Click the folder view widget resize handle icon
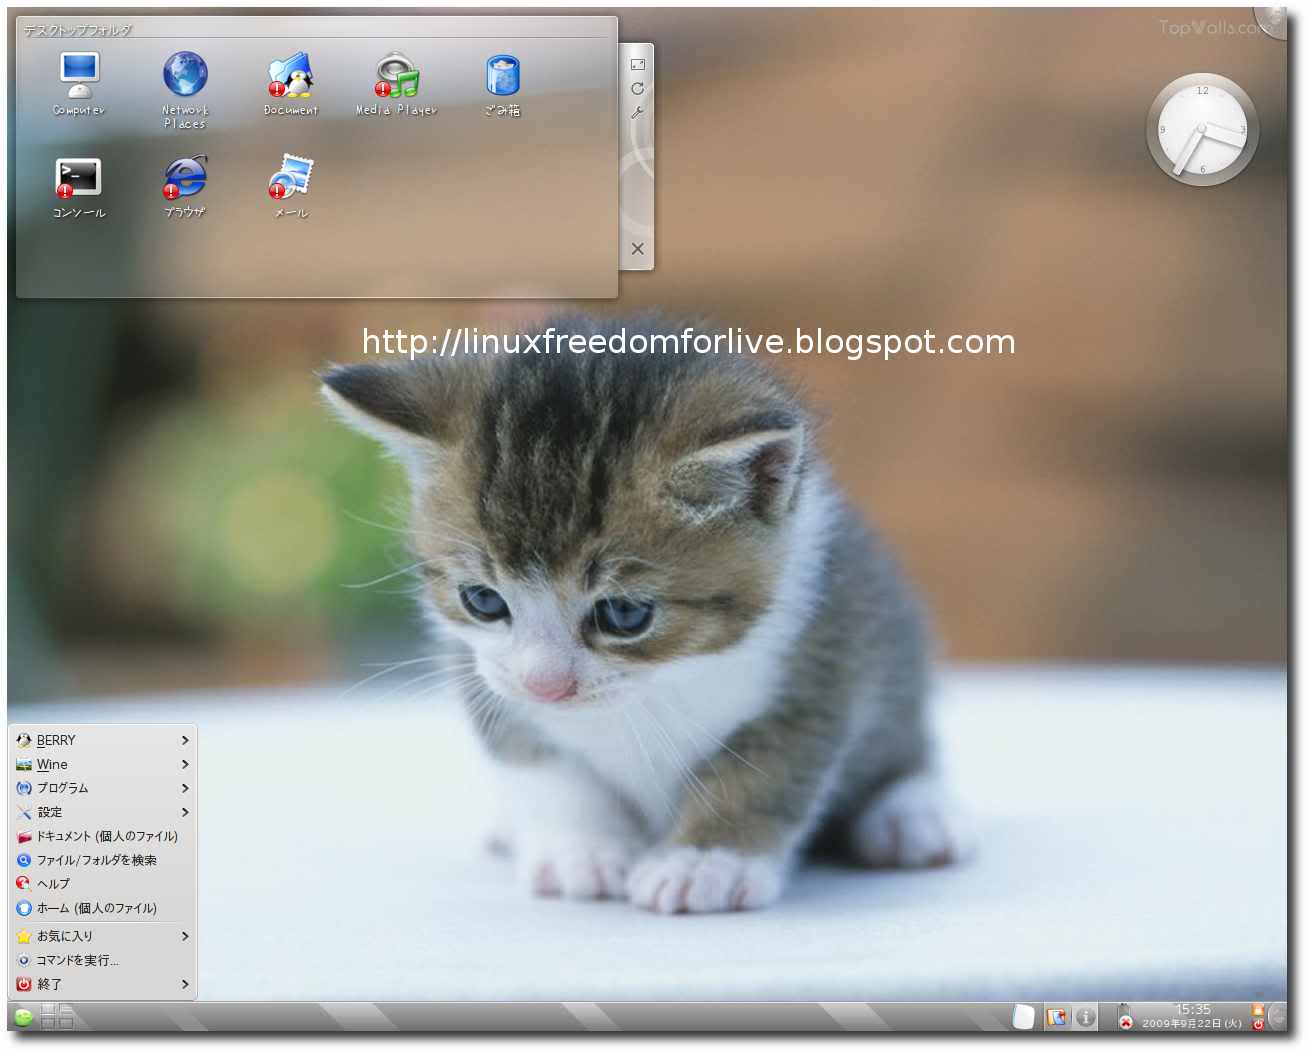 pyautogui.click(x=637, y=64)
